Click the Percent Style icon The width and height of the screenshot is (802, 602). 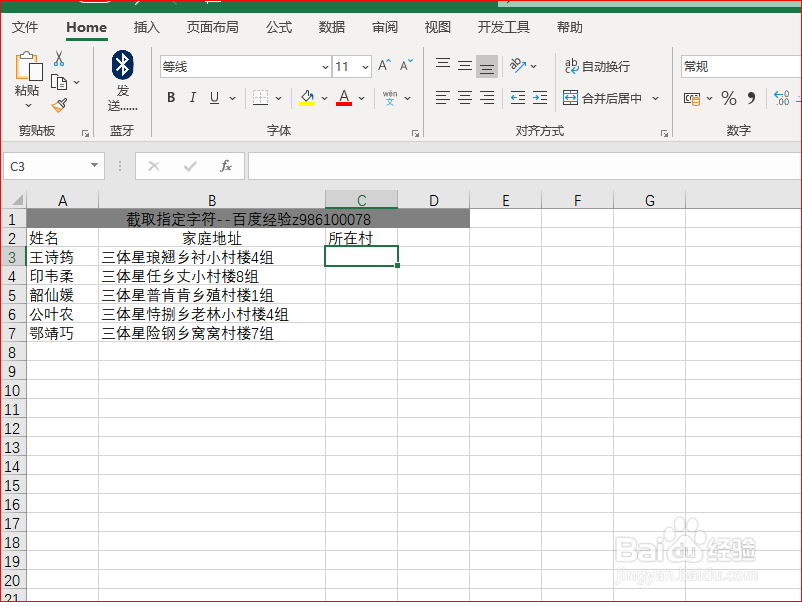click(x=728, y=98)
